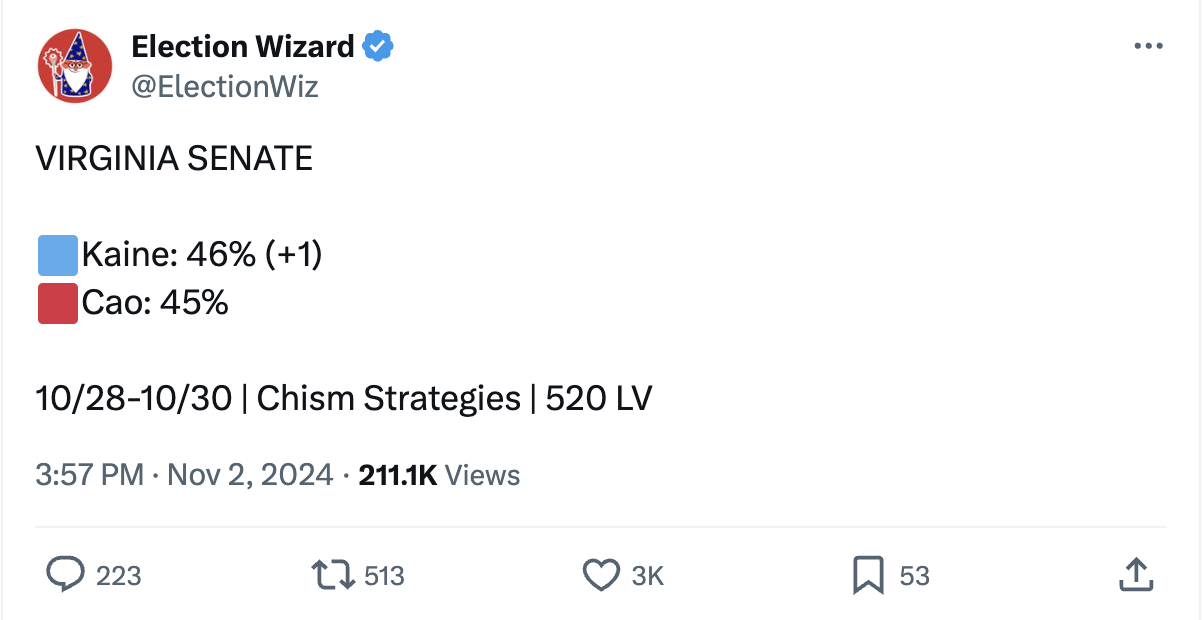Screen dimensions: 1202x620
Task: Open the Election Wizard profile avatar
Action: click(x=74, y=65)
